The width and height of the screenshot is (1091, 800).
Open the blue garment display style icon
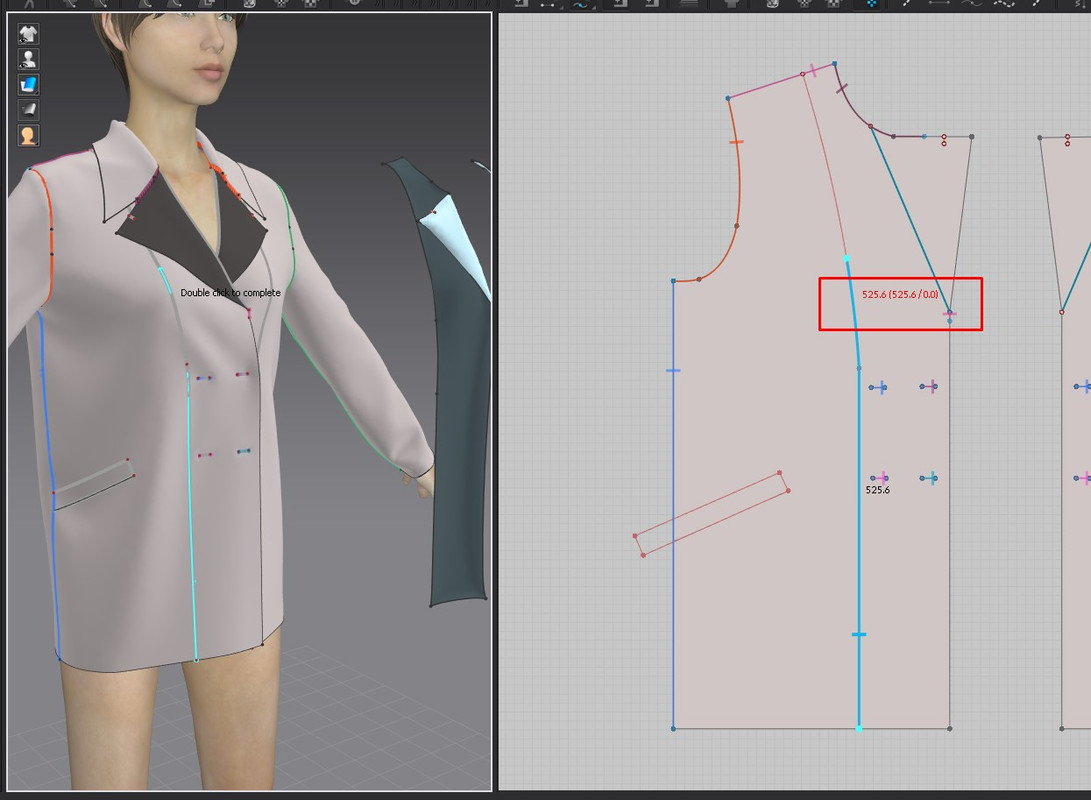click(x=28, y=84)
